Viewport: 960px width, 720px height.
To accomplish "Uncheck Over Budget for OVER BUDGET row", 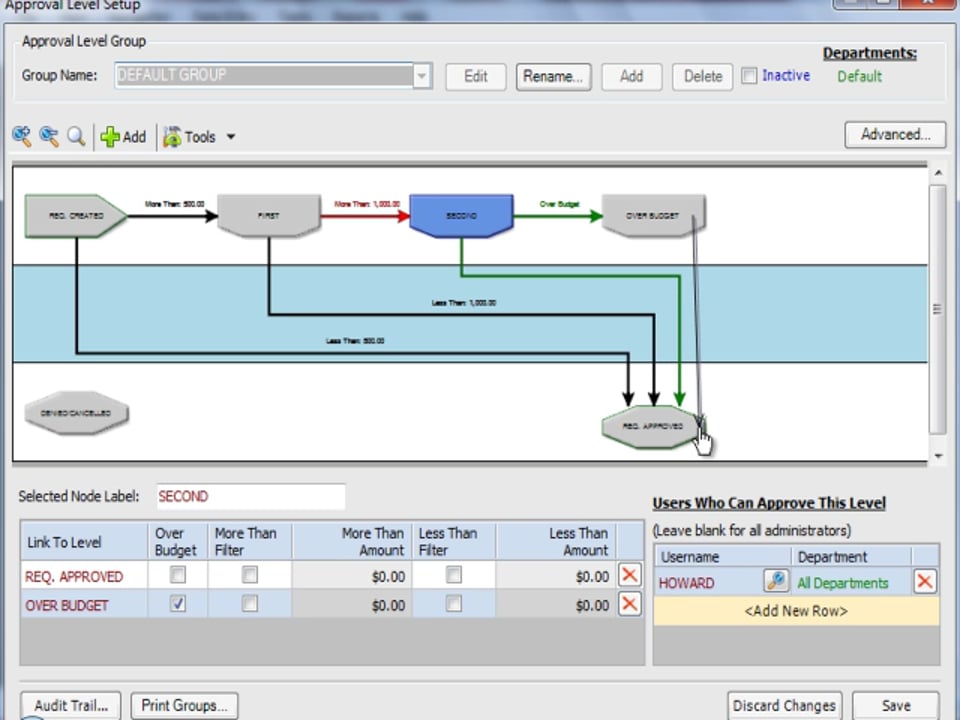I will pos(177,604).
